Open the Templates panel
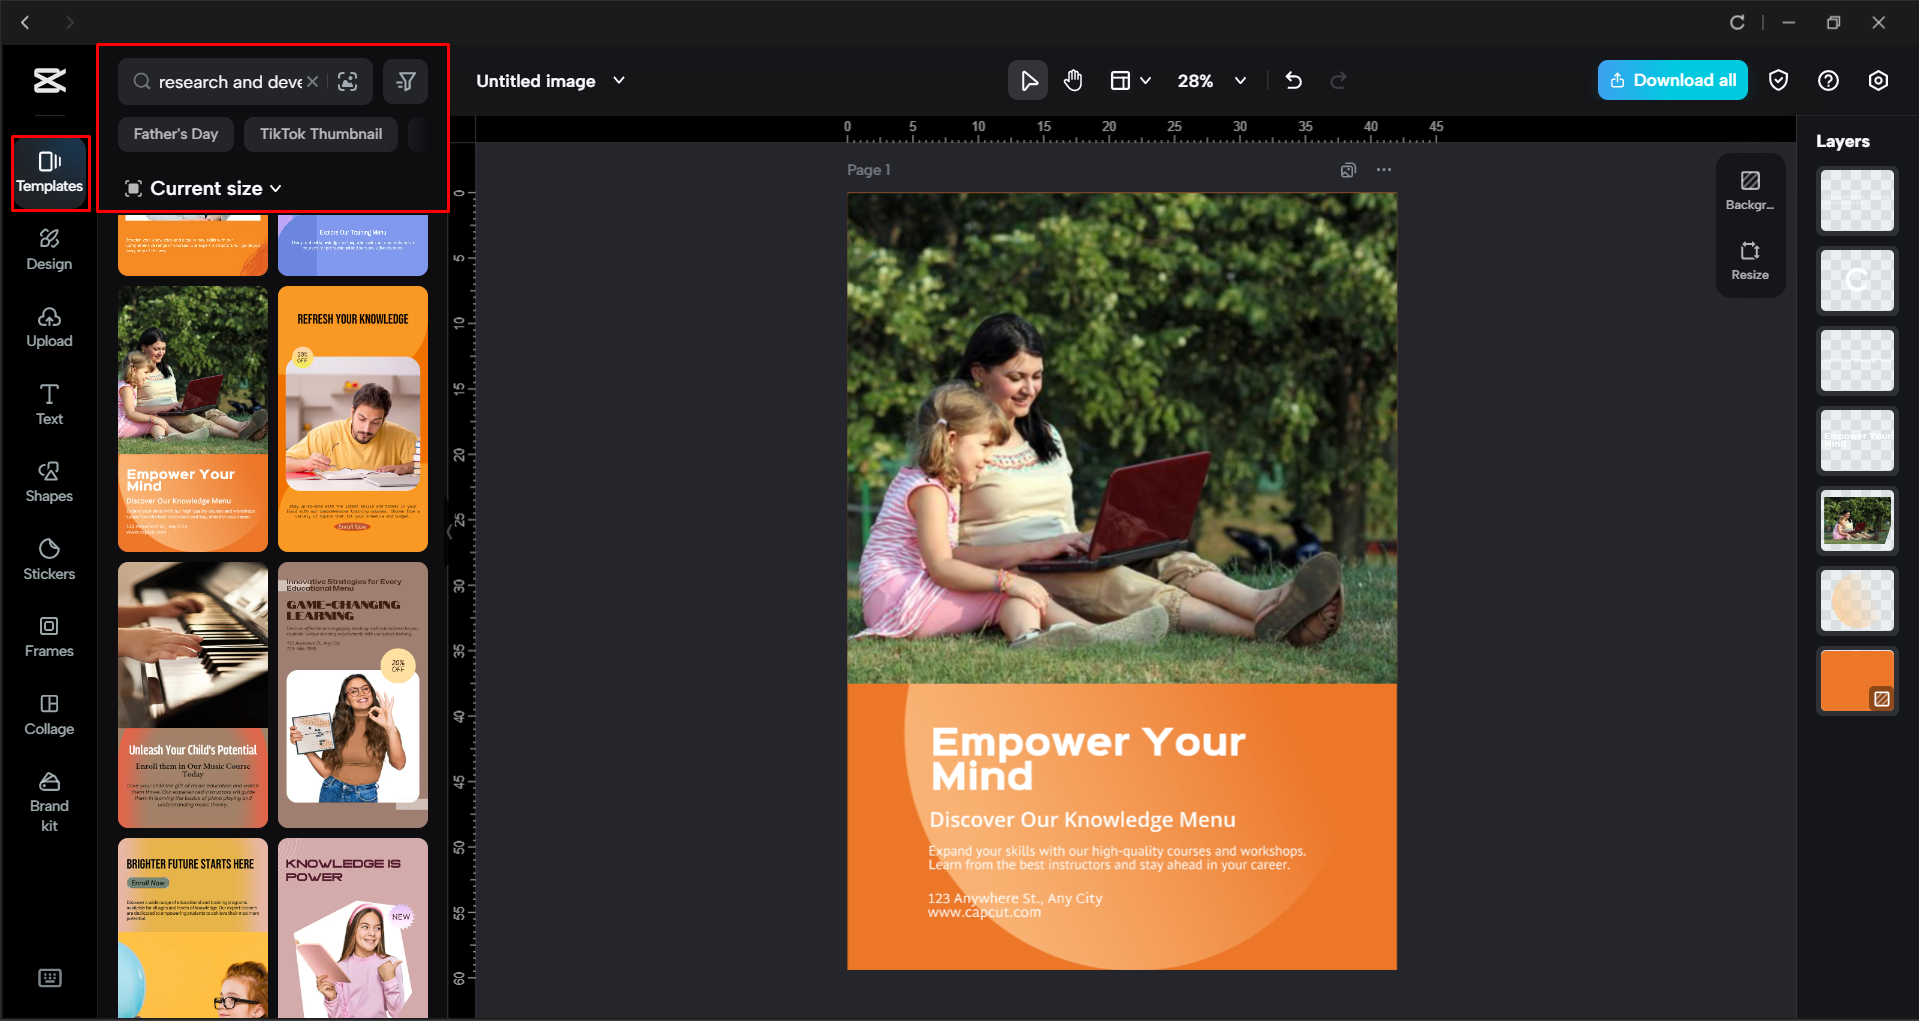1919x1021 pixels. (x=49, y=172)
